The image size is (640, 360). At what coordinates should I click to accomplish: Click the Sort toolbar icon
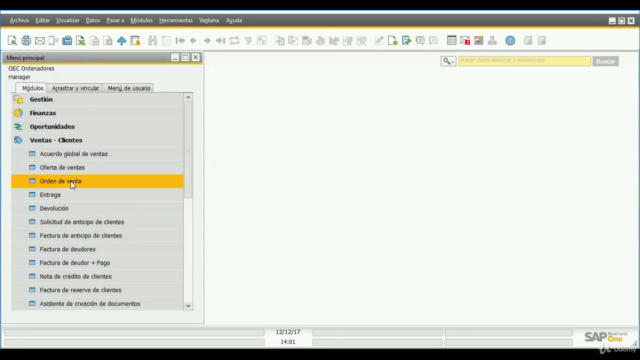tap(262, 40)
